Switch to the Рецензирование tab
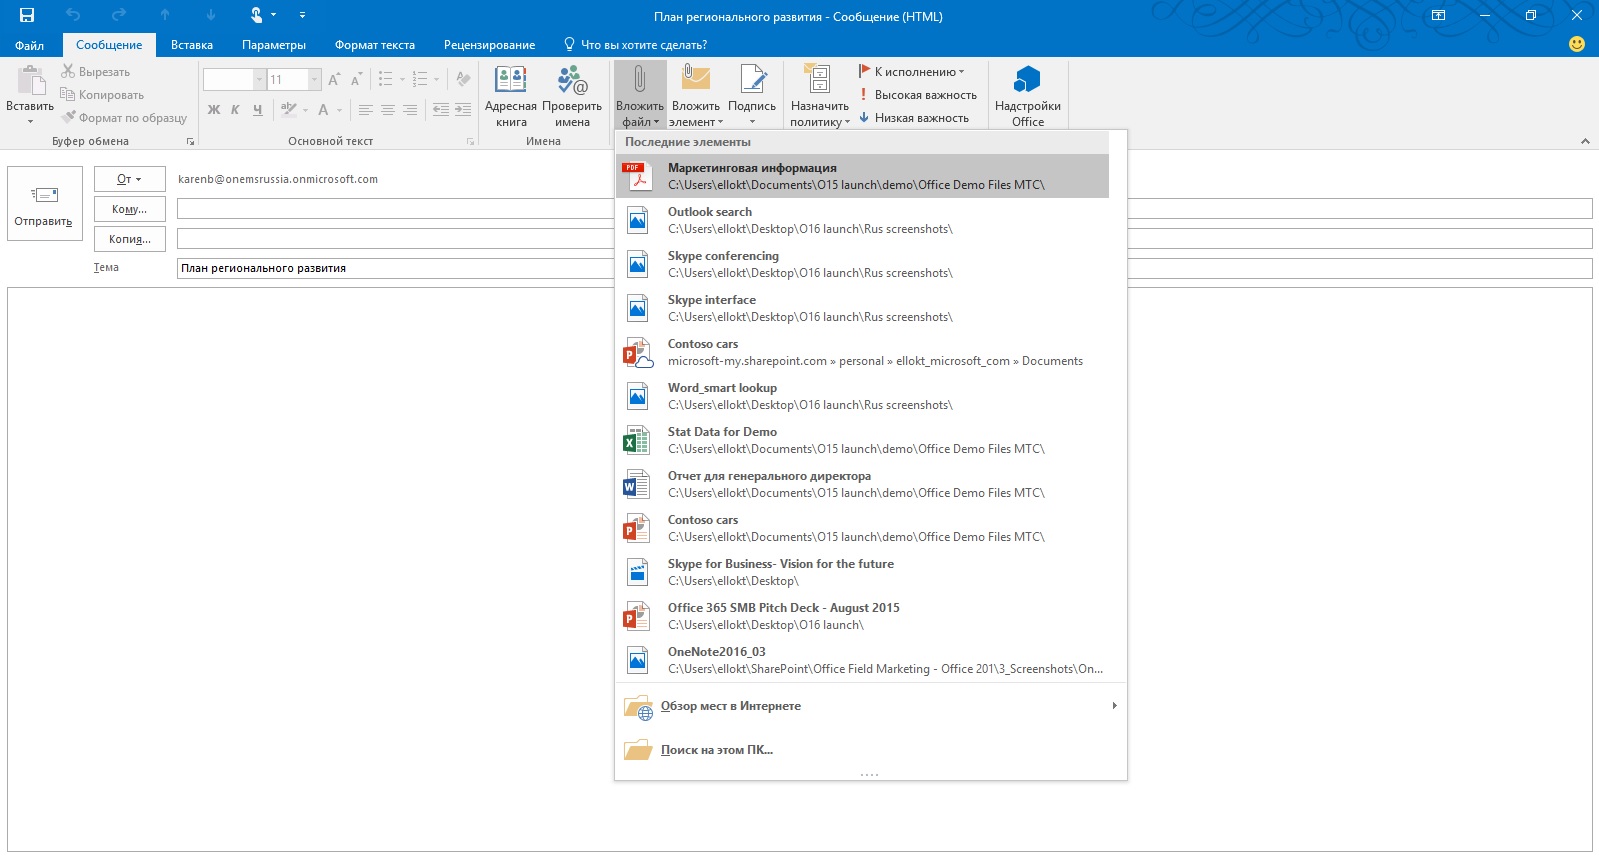This screenshot has height=859, width=1599. coord(490,45)
